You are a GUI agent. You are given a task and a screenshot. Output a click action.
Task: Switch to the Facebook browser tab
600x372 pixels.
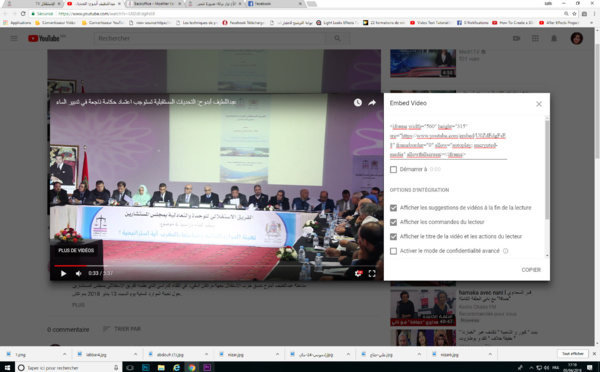point(274,4)
